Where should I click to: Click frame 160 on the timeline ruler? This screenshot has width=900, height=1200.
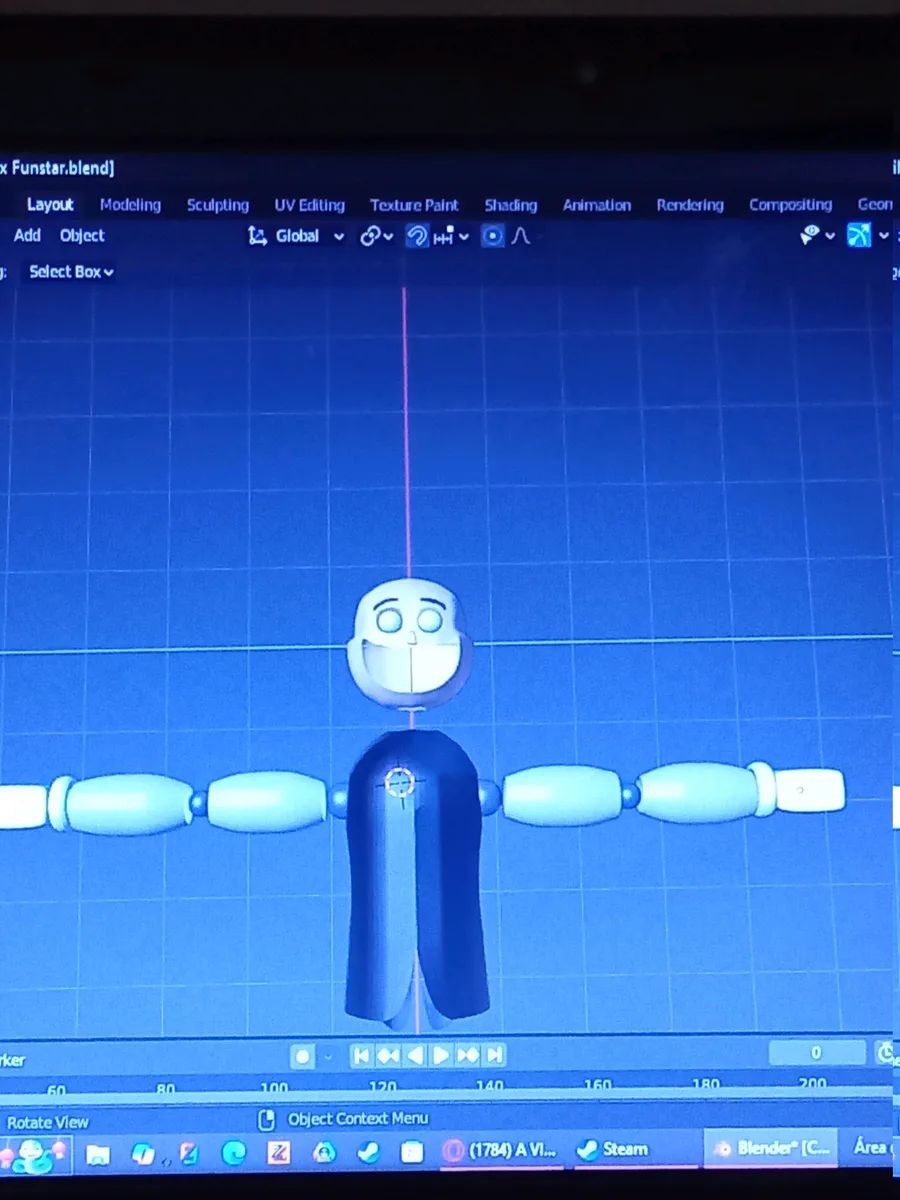click(597, 1086)
